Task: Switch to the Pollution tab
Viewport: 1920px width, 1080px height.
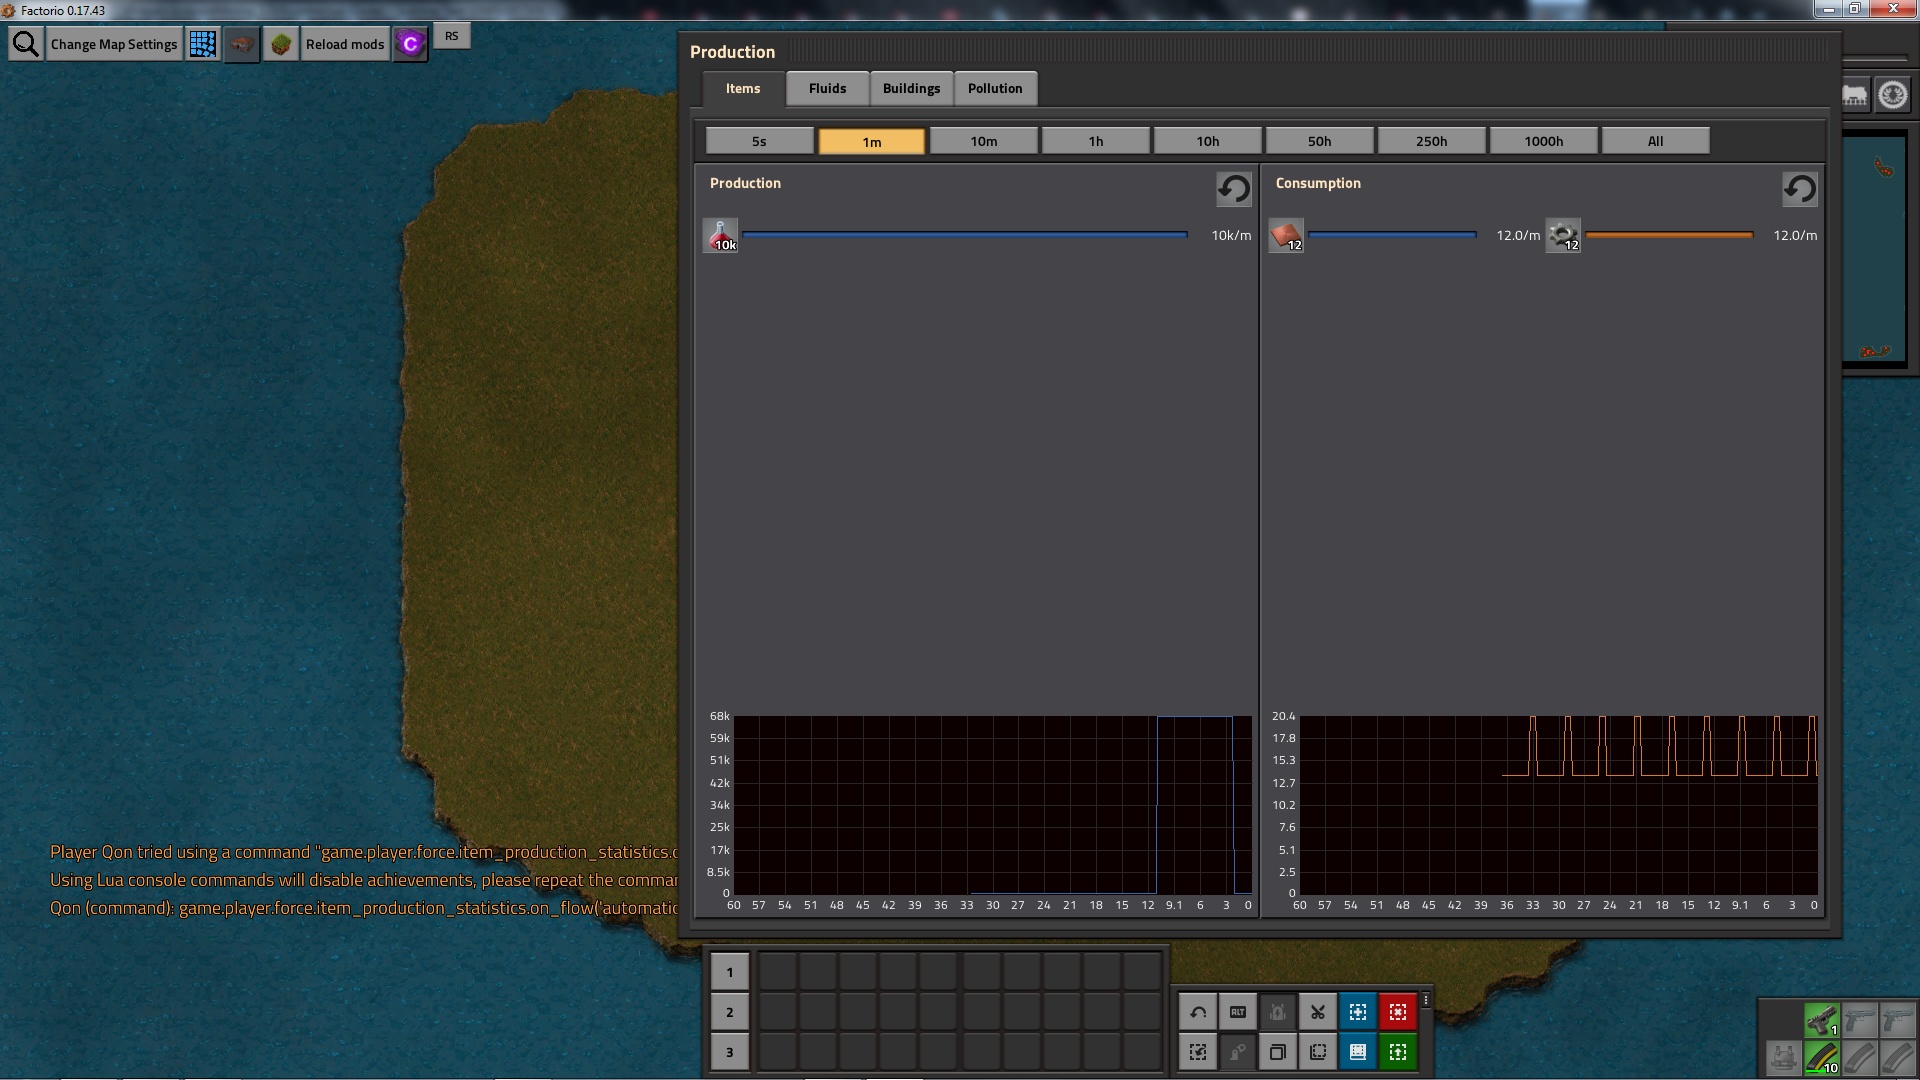Action: coord(994,88)
